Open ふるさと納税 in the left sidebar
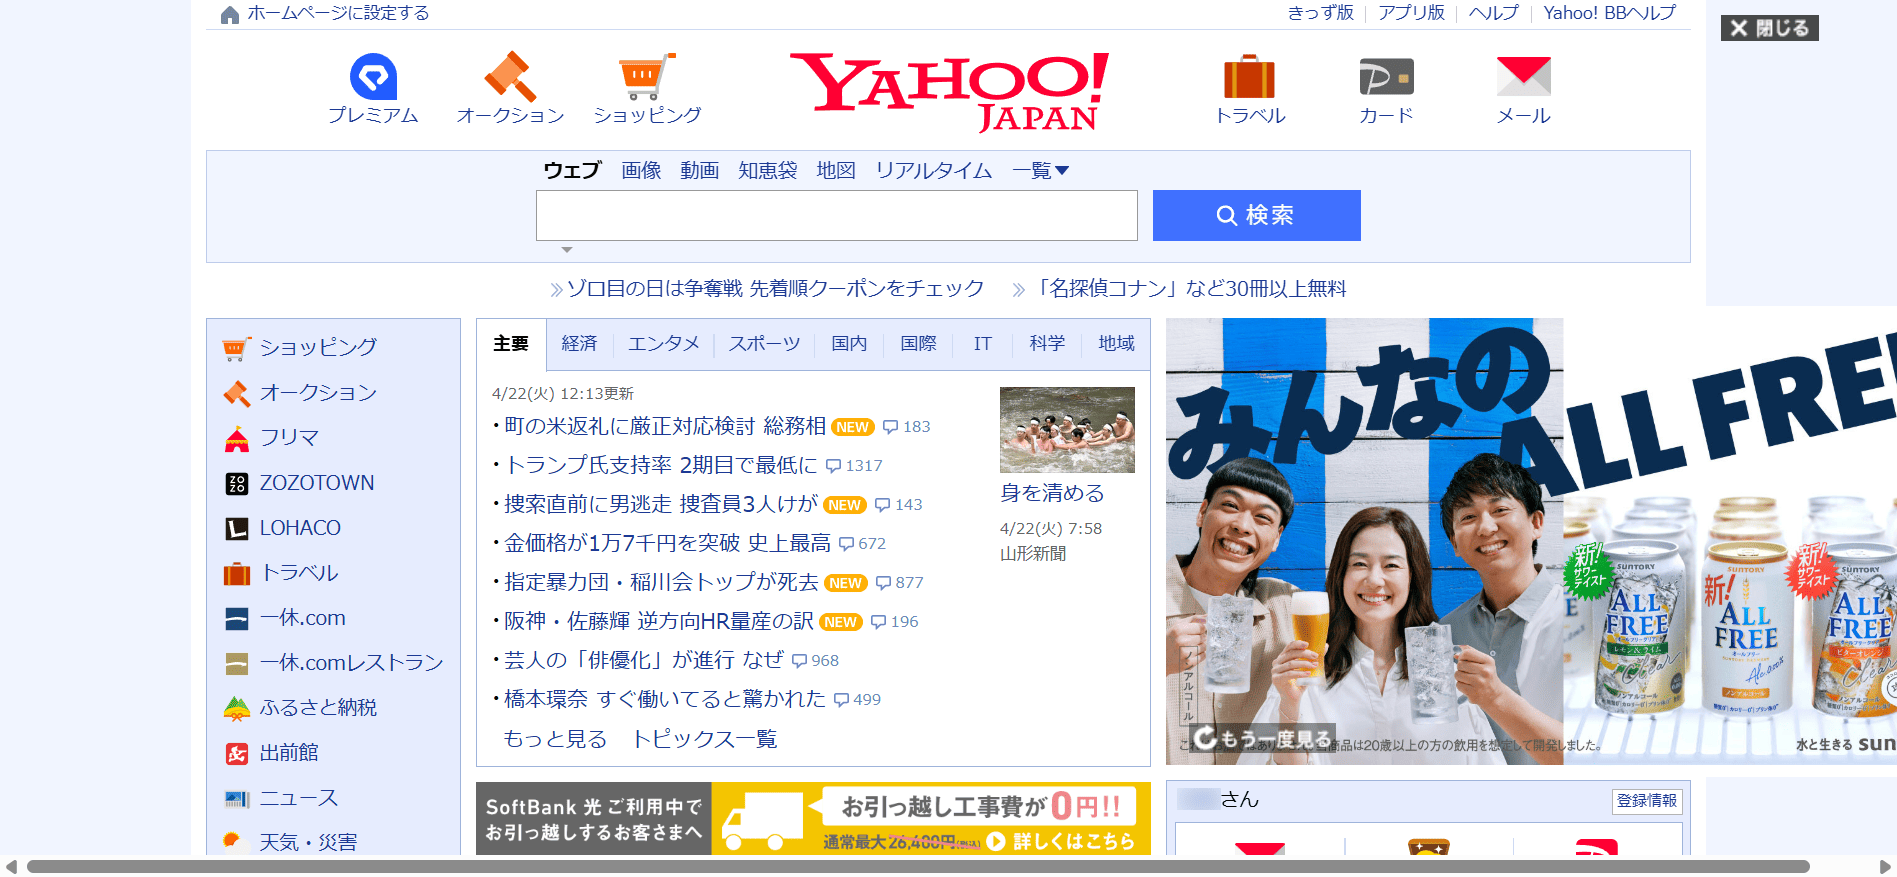Image resolution: width=1897 pixels, height=877 pixels. tap(318, 708)
